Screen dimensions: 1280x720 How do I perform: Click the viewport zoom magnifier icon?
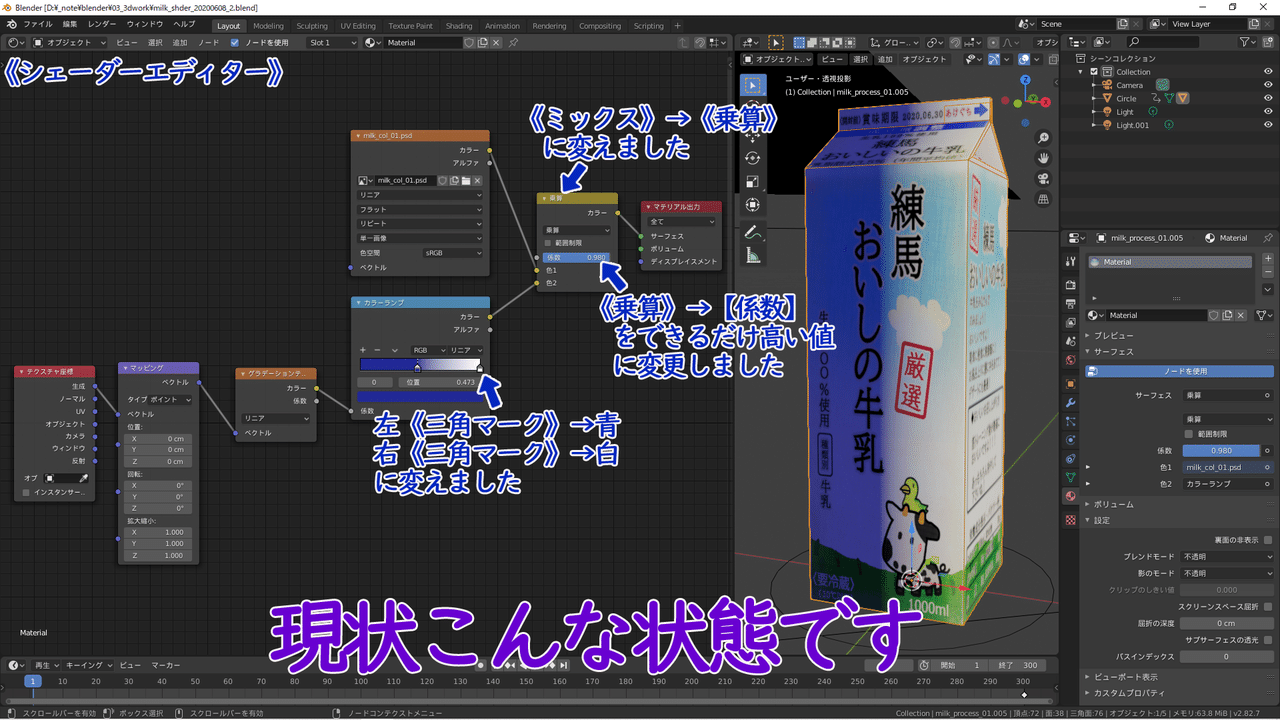click(1043, 138)
